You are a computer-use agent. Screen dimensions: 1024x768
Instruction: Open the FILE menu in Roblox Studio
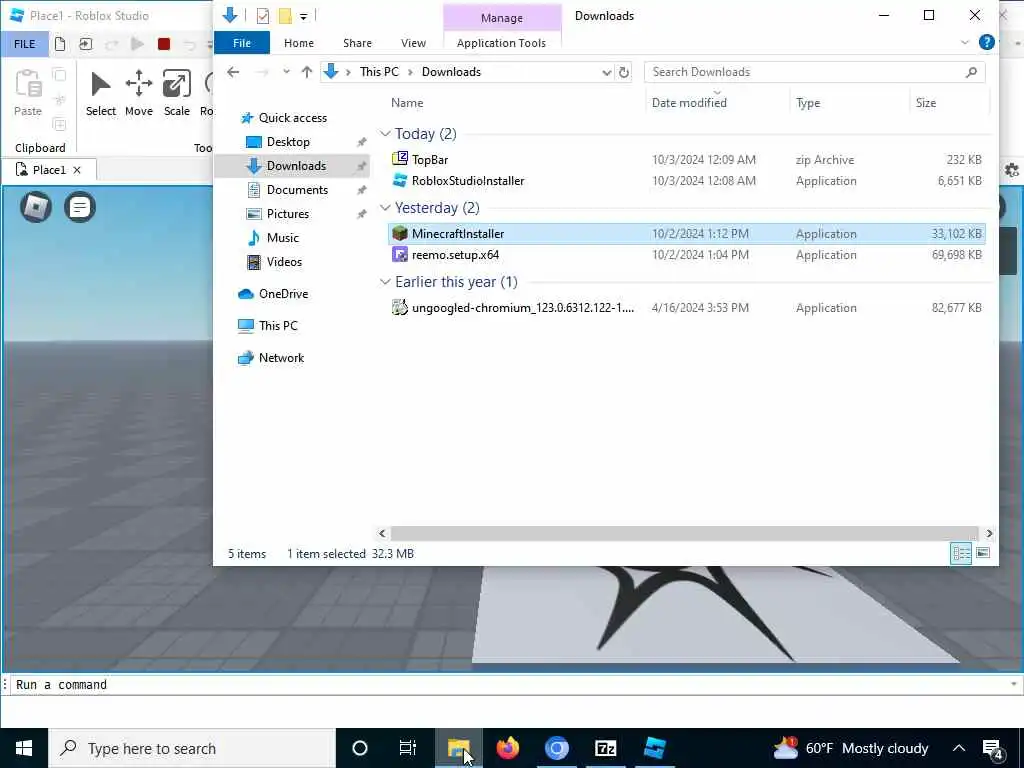[x=25, y=44]
